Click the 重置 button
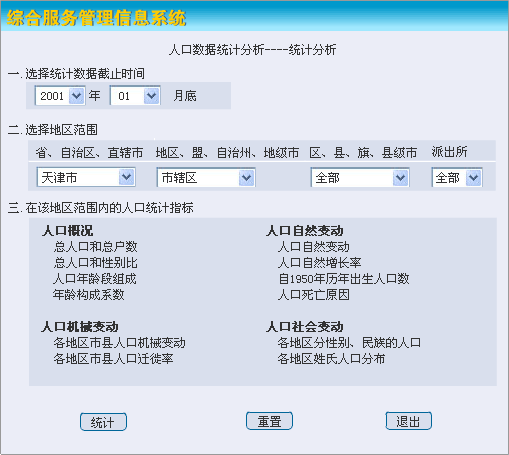Image resolution: width=509 pixels, height=455 pixels. [269, 421]
